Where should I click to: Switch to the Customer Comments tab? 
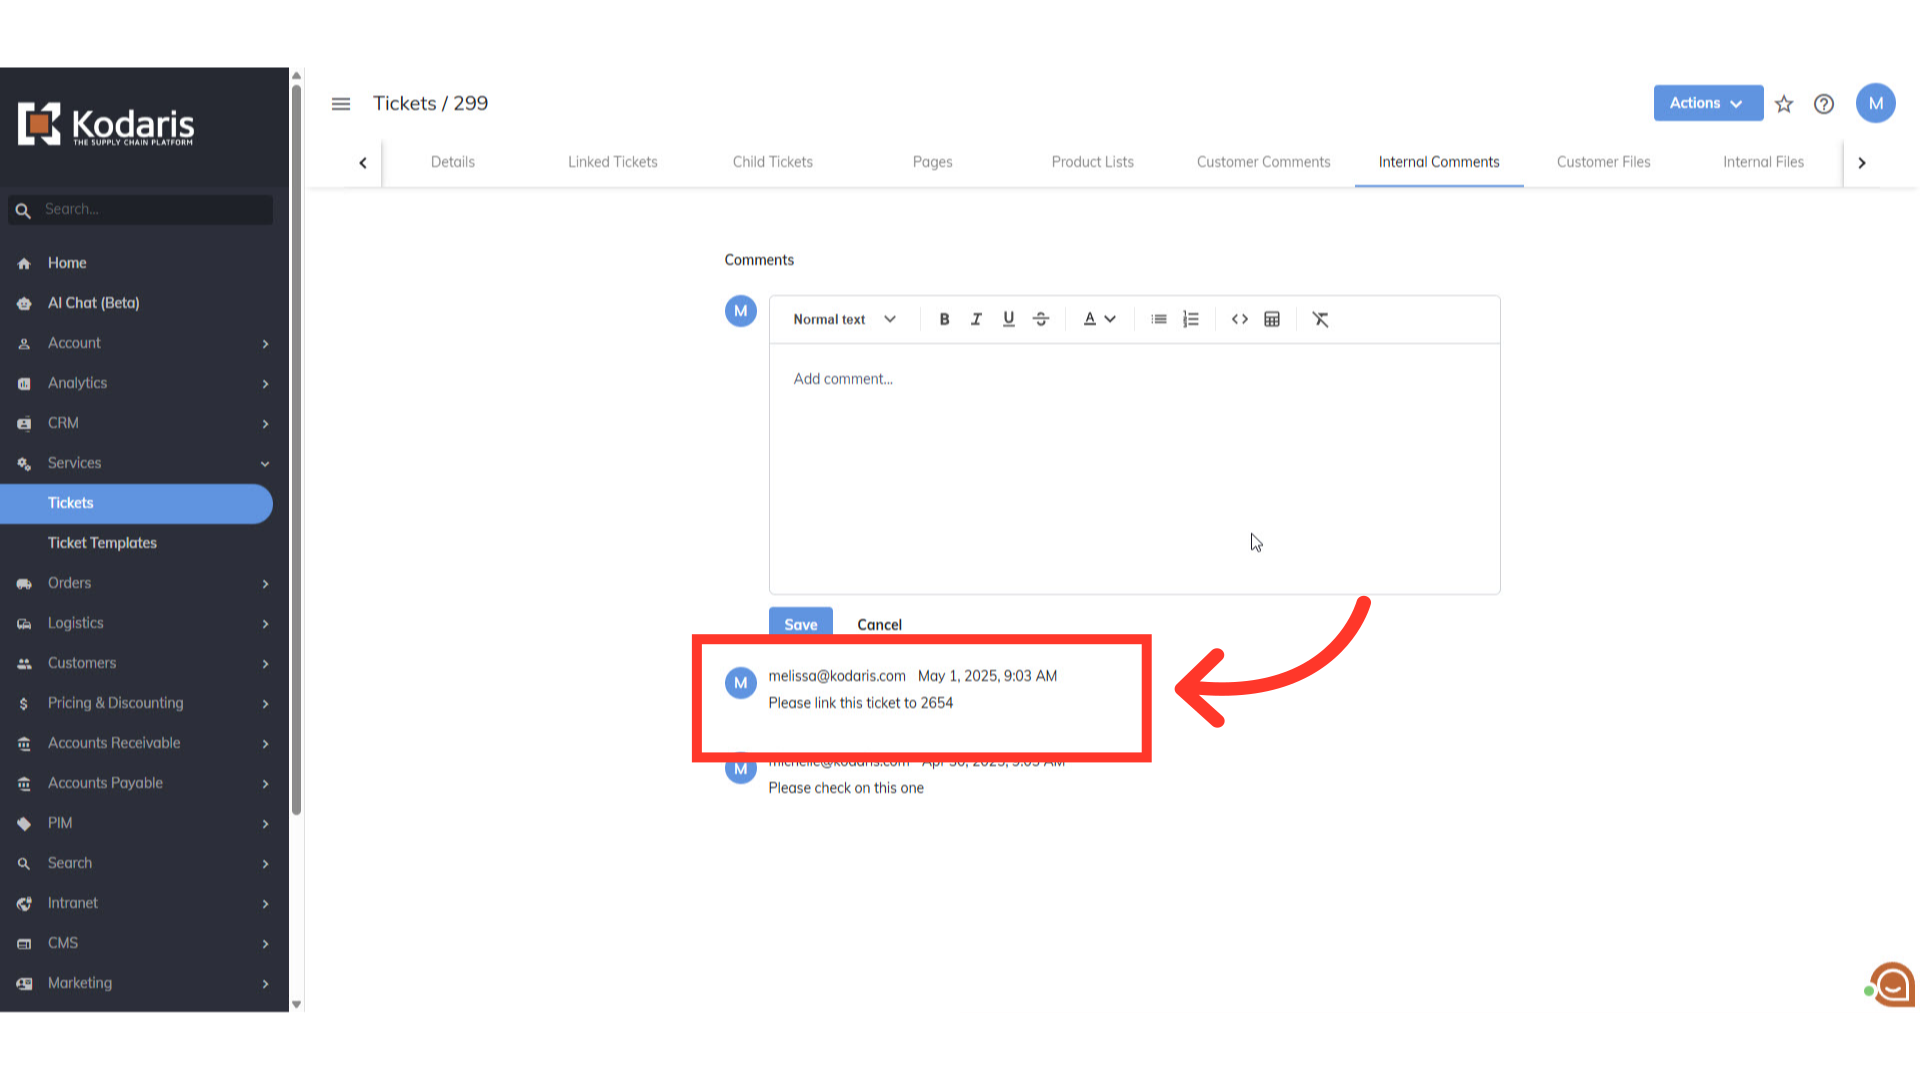pos(1263,162)
